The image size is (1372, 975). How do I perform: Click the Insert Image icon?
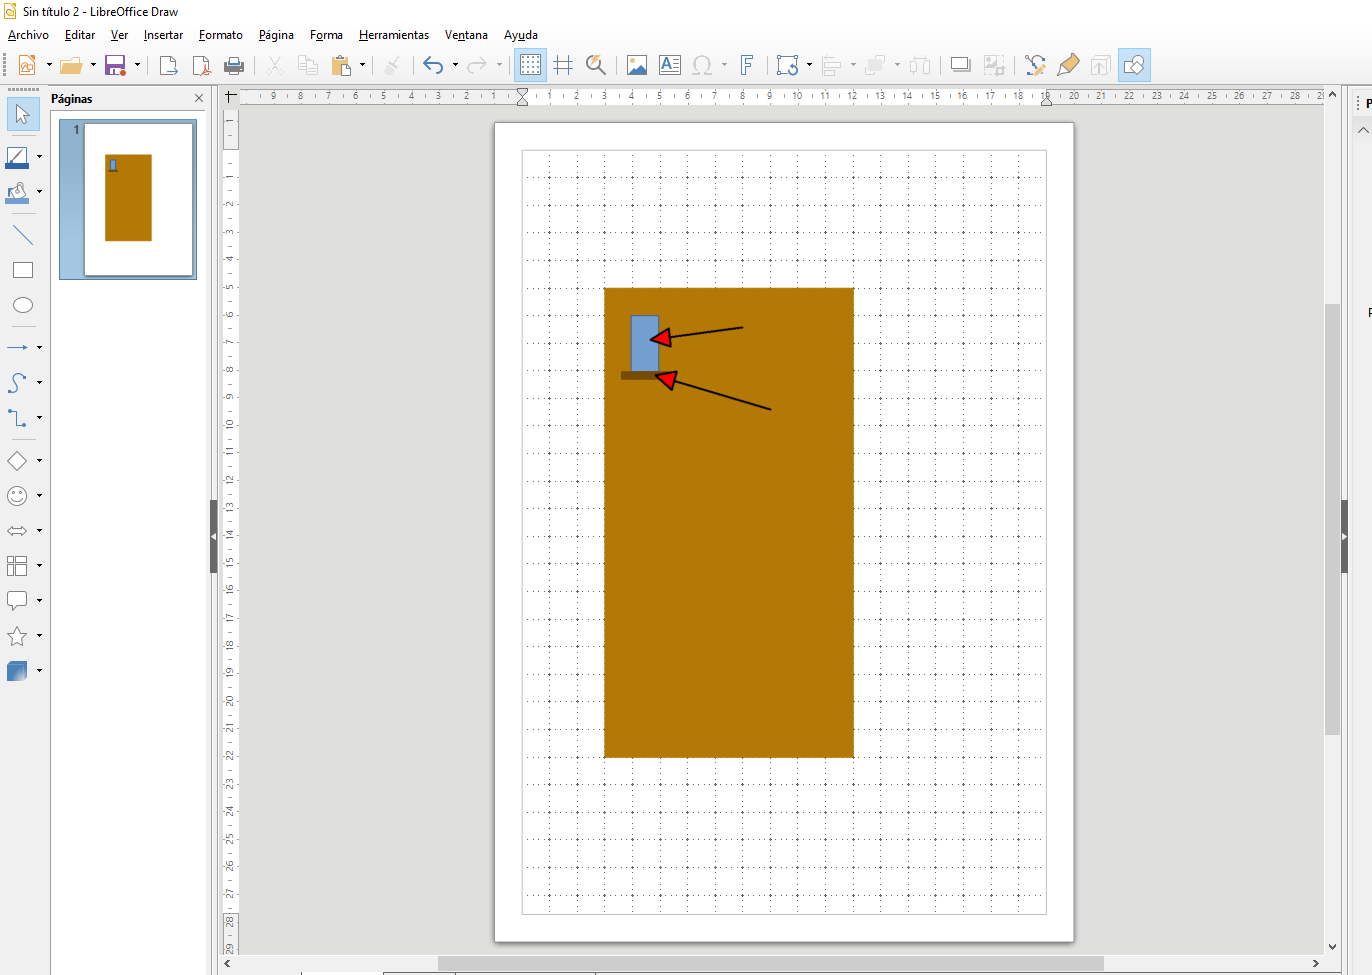coord(637,65)
